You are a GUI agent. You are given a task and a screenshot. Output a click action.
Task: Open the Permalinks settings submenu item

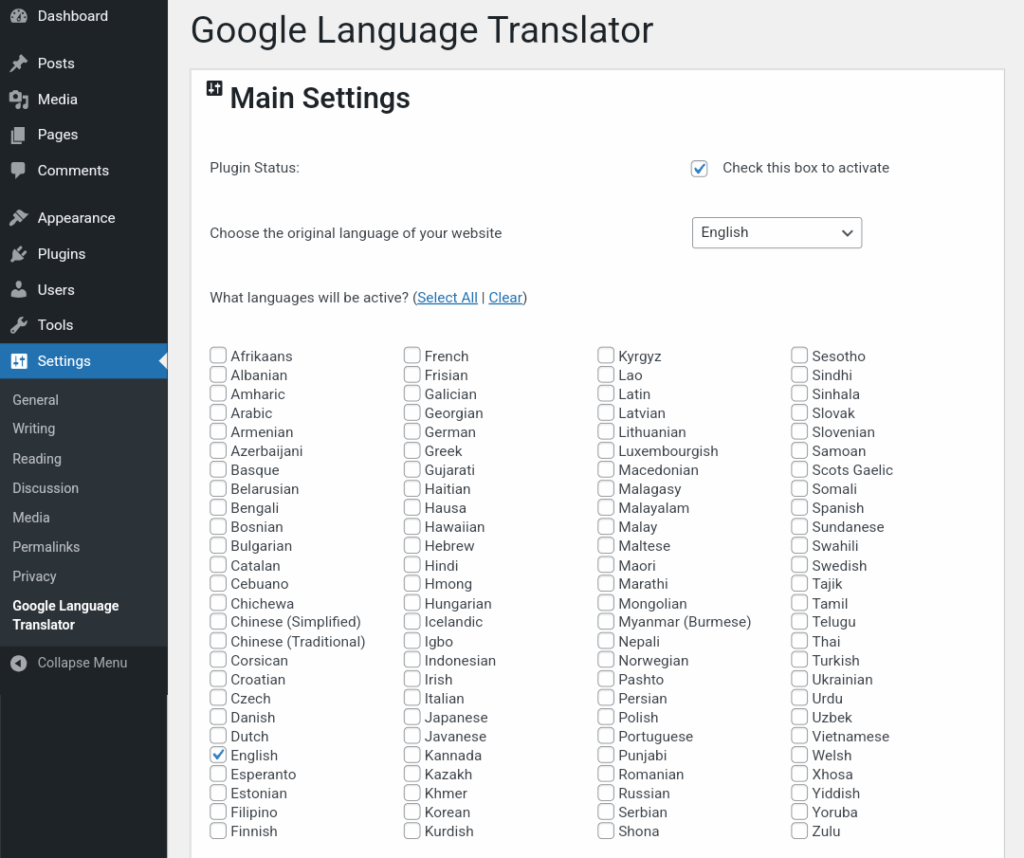[46, 547]
